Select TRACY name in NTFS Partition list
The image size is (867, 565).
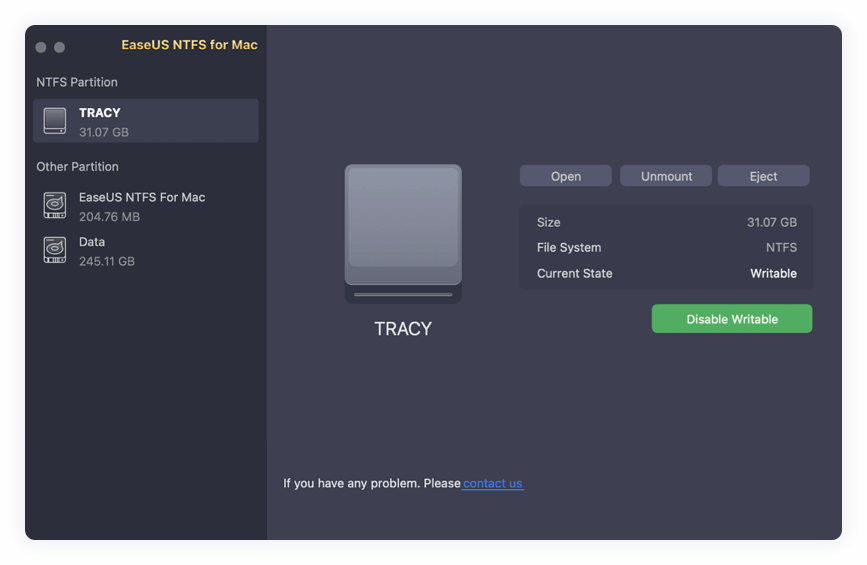100,113
